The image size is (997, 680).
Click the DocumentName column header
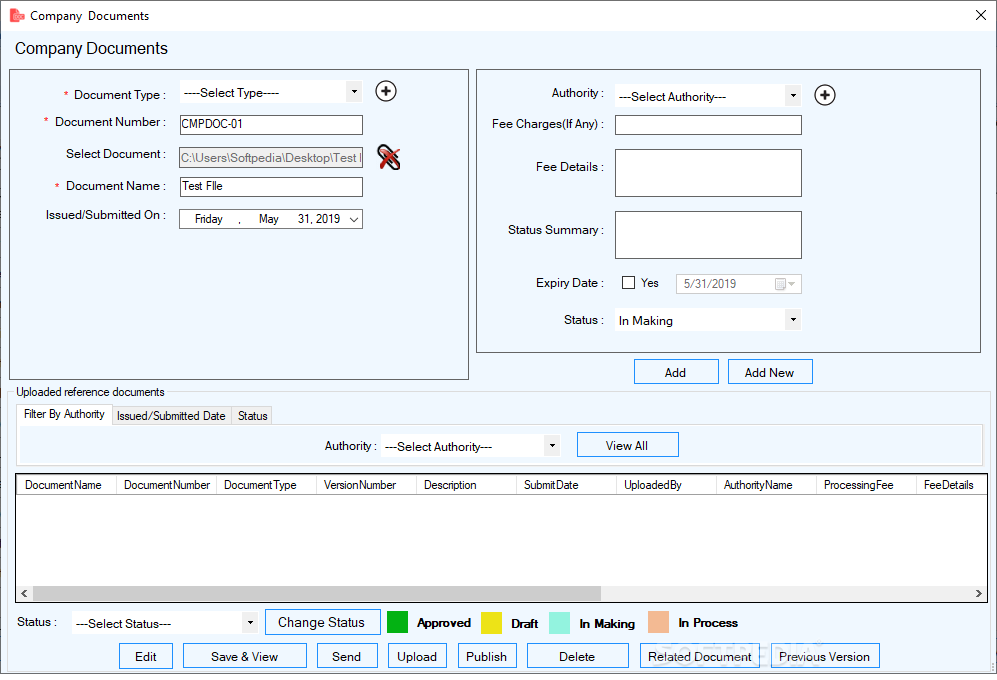point(66,485)
